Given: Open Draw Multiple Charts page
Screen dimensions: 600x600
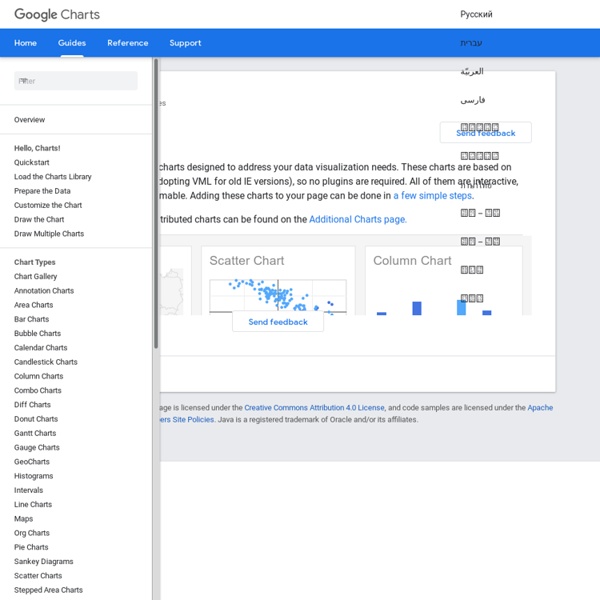Looking at the screenshot, I should coord(49,233).
